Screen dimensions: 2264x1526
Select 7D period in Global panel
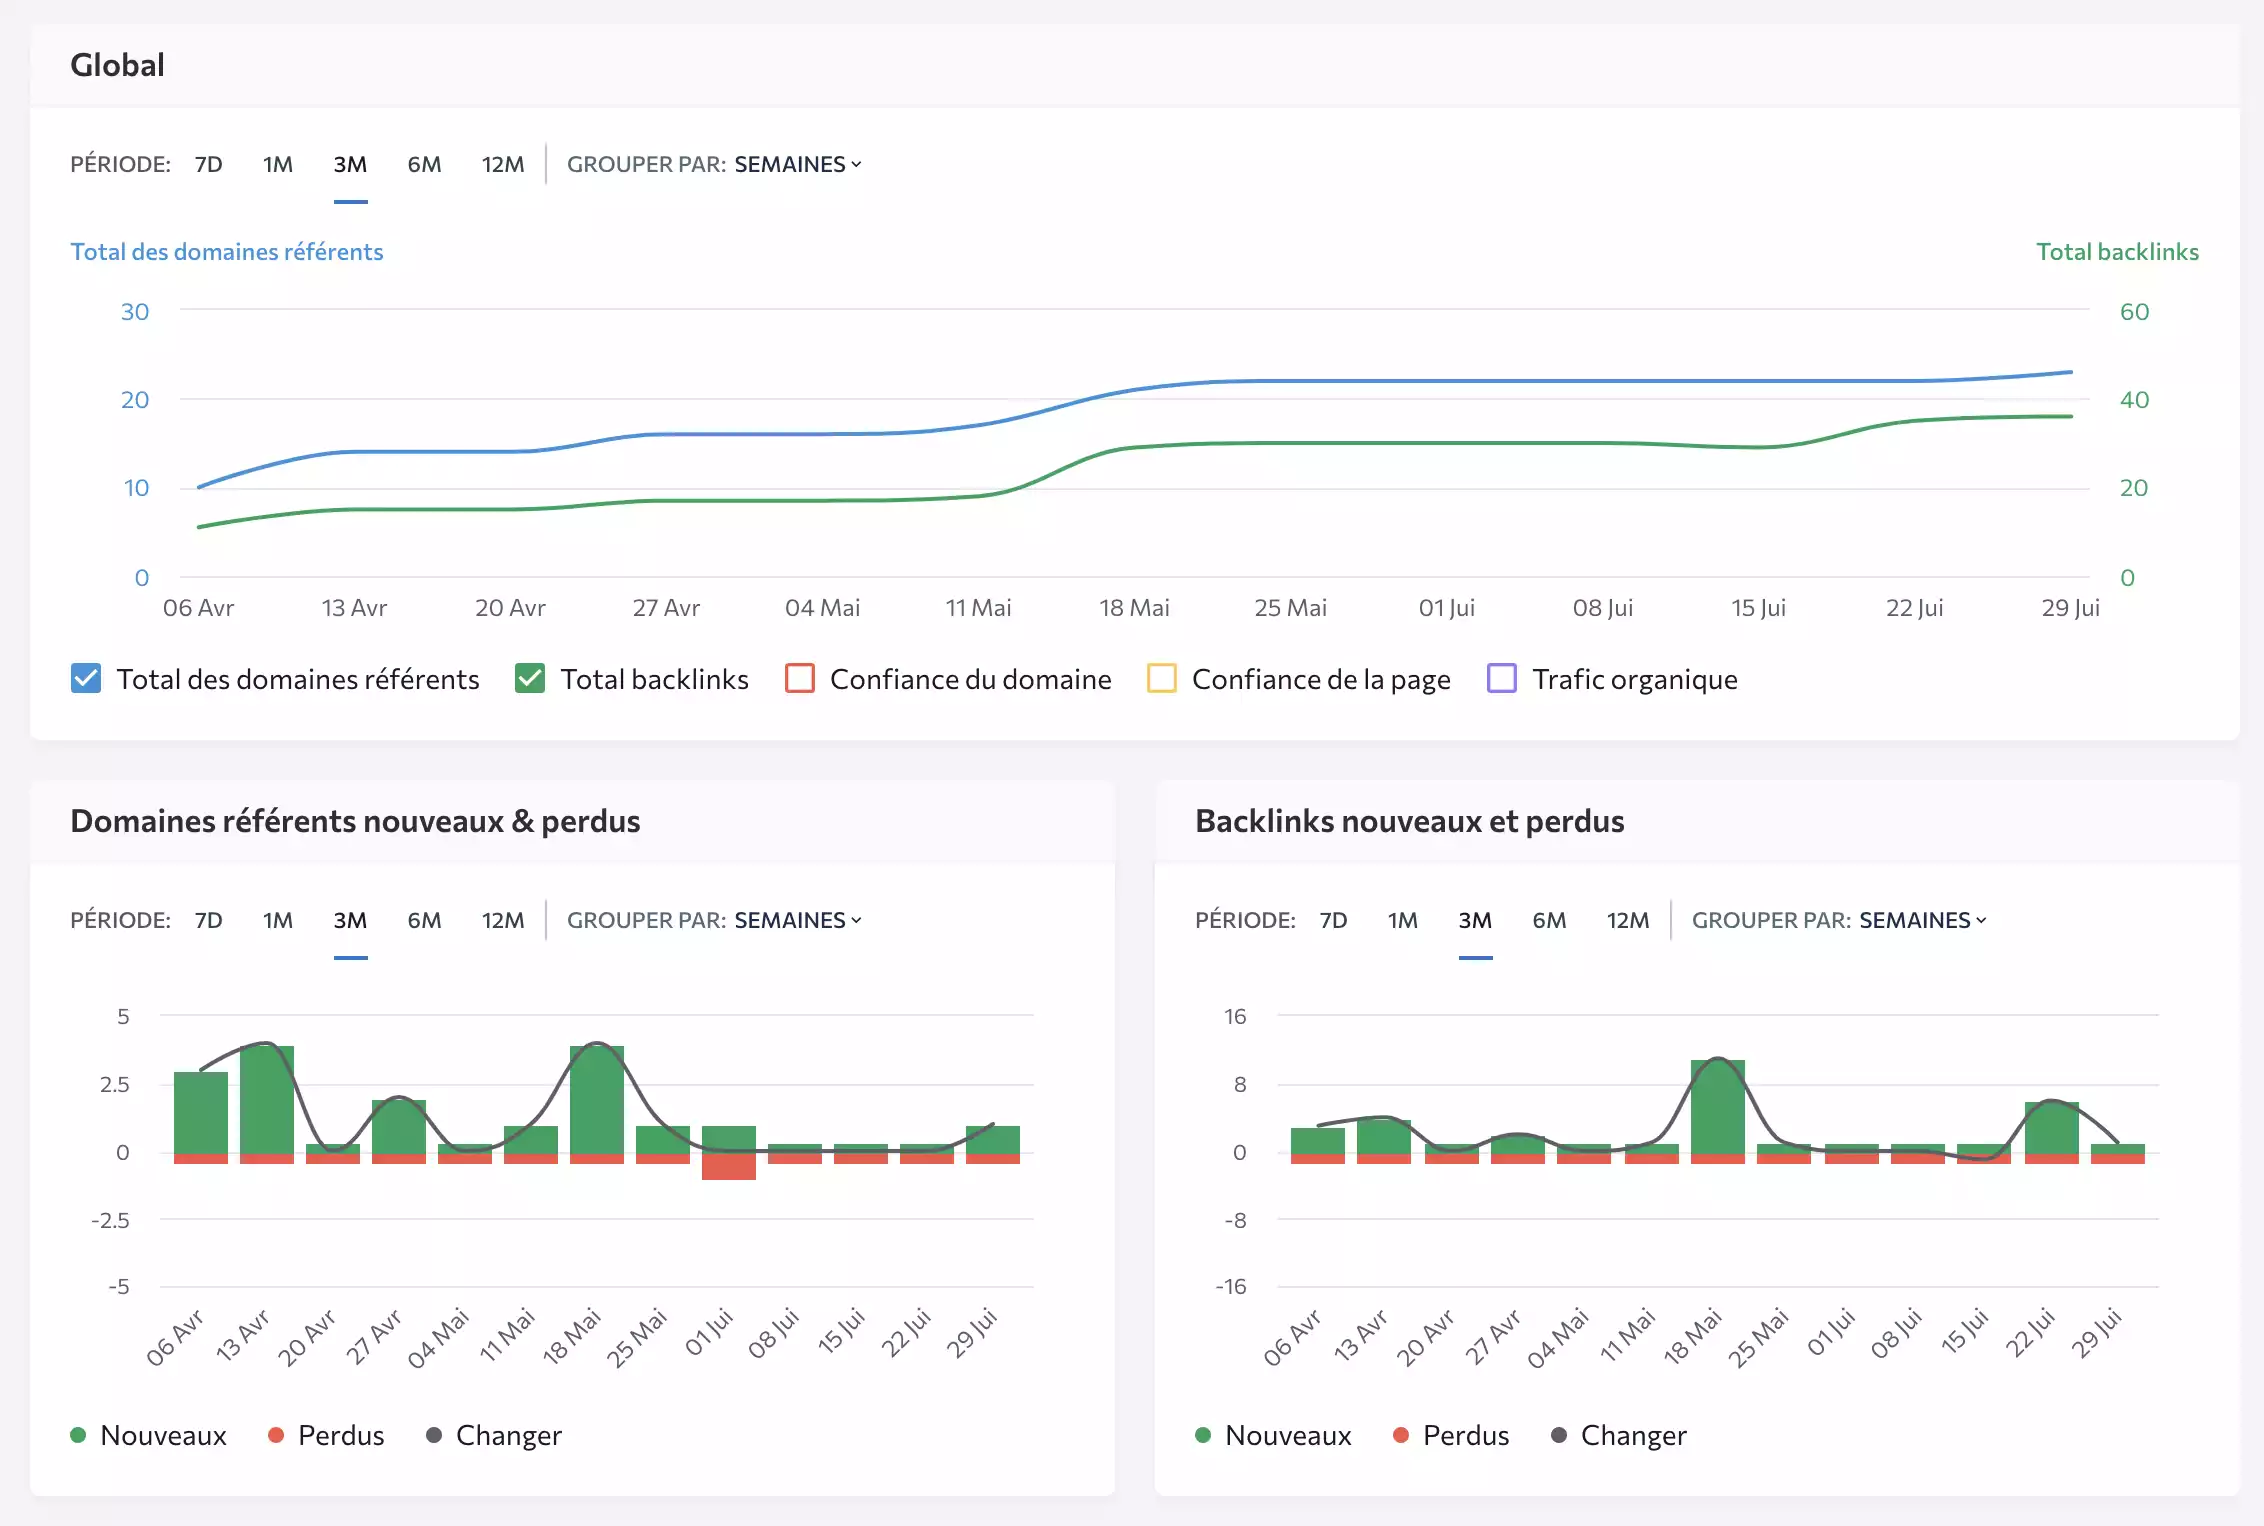208,164
